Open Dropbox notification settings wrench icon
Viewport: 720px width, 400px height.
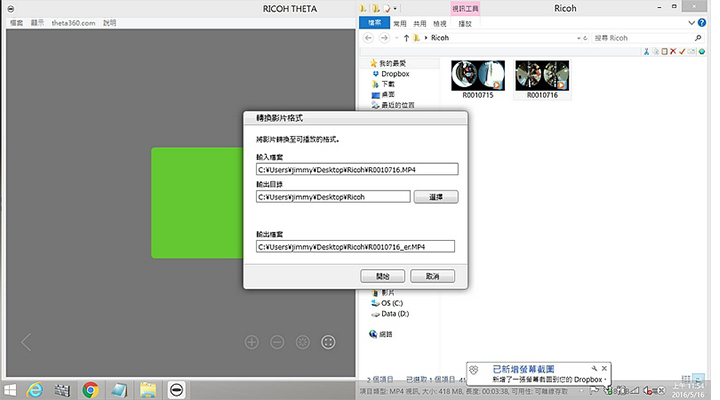tap(594, 368)
